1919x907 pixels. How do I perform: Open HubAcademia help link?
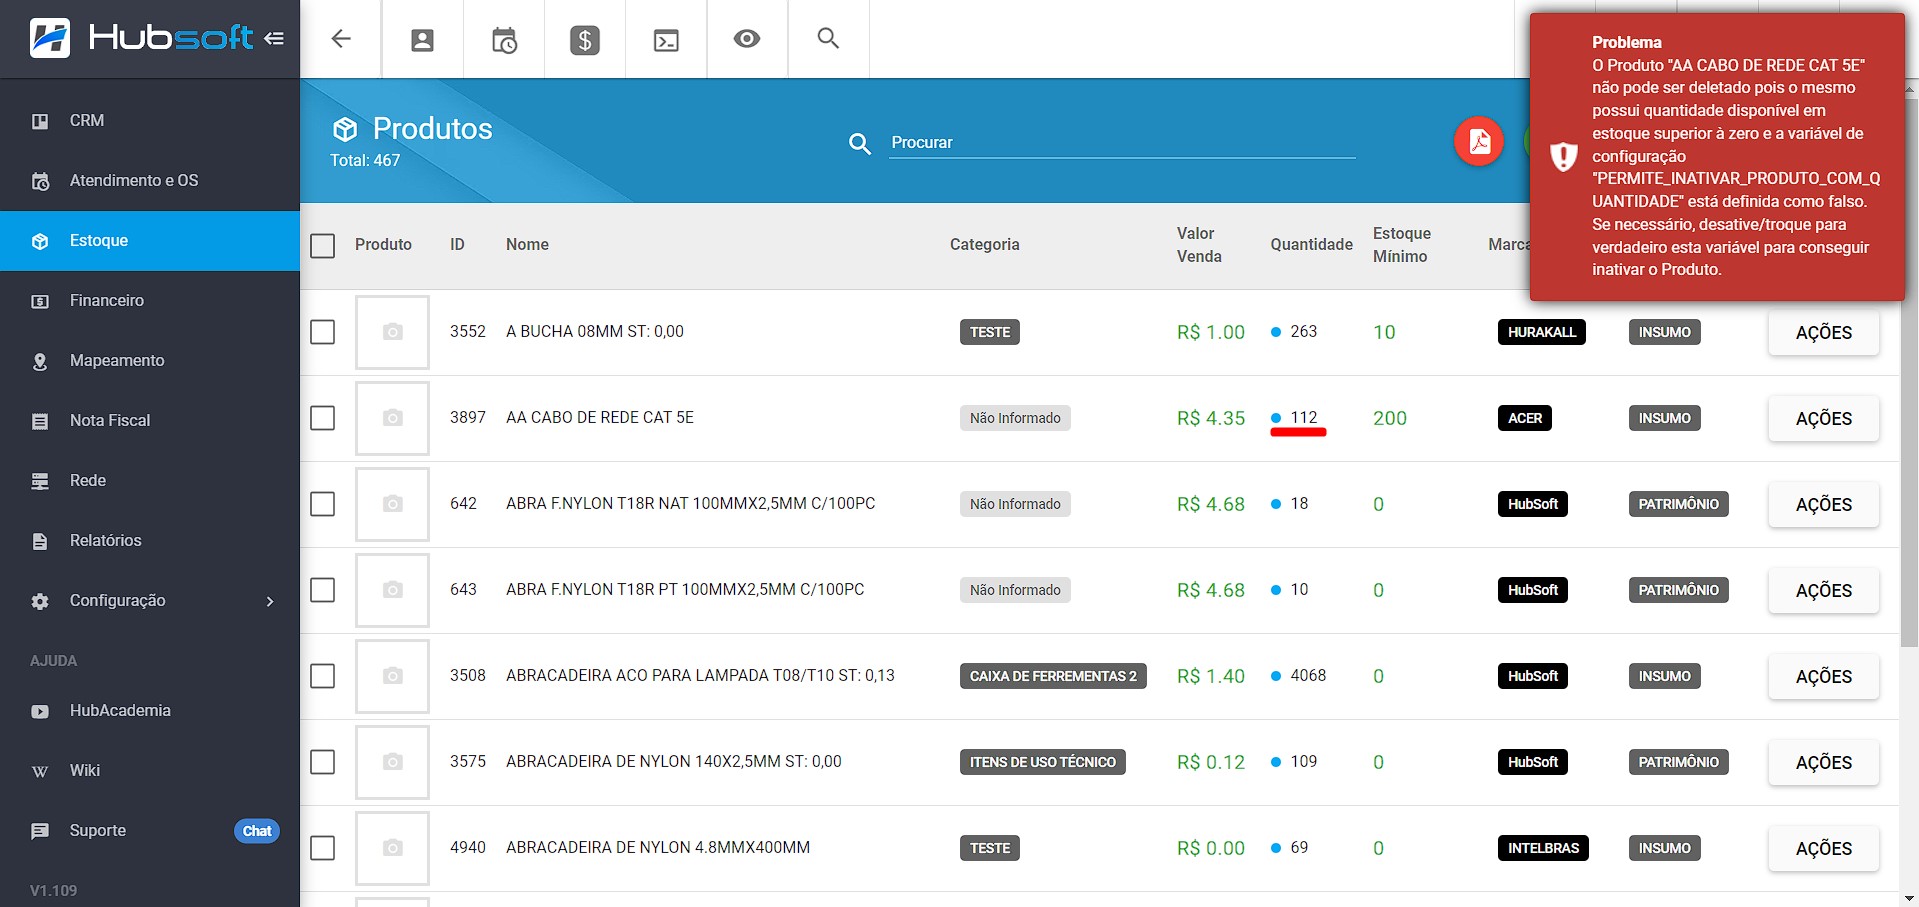[150, 710]
